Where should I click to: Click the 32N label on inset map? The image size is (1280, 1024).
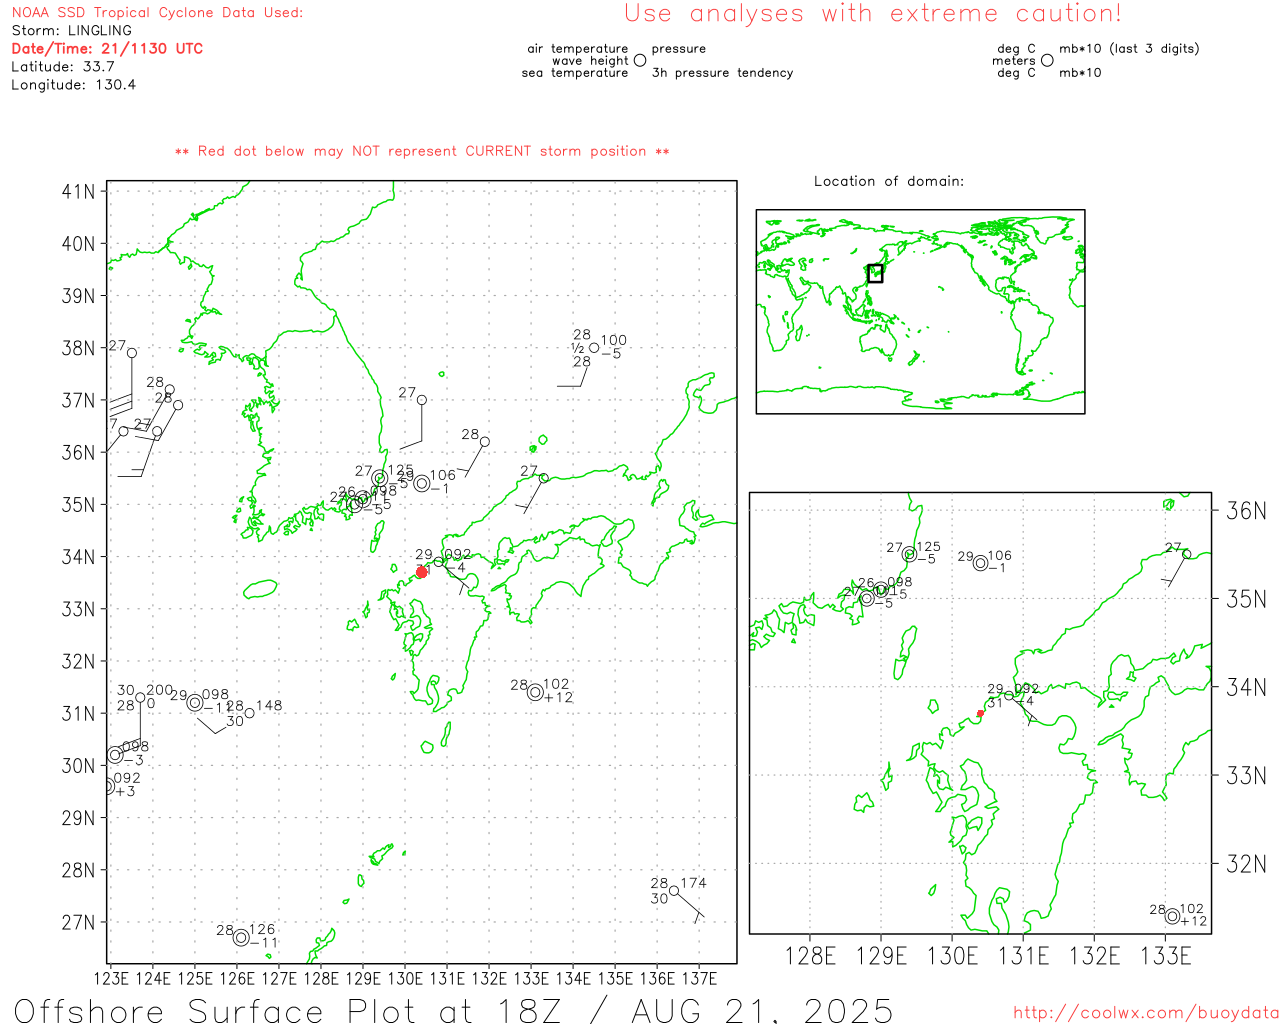1246,864
